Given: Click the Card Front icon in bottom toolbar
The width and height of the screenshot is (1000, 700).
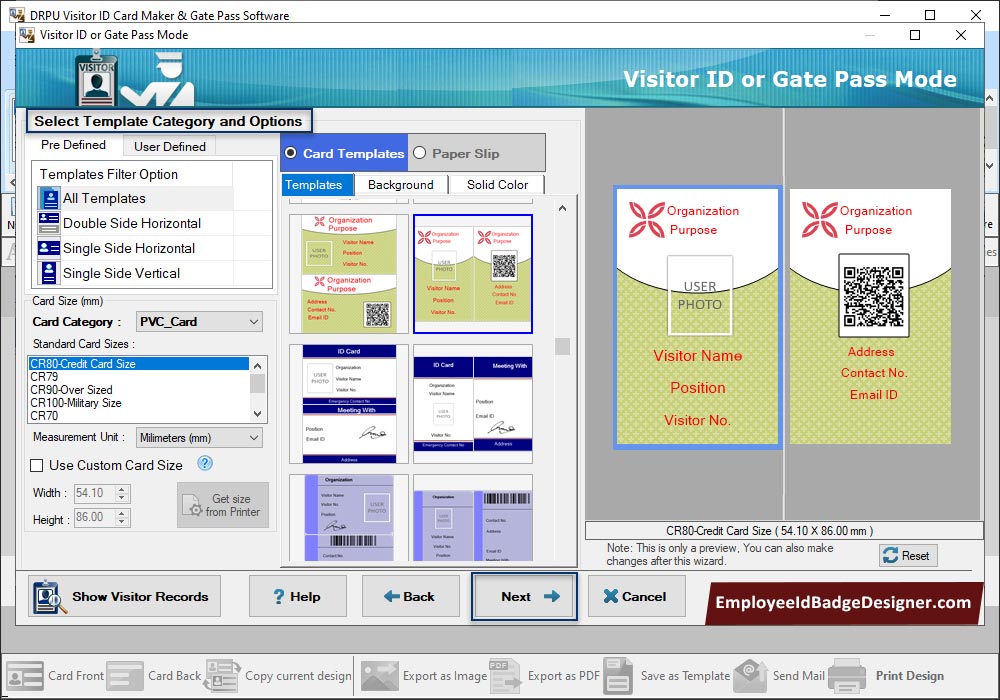Looking at the screenshot, I should click(x=25, y=676).
